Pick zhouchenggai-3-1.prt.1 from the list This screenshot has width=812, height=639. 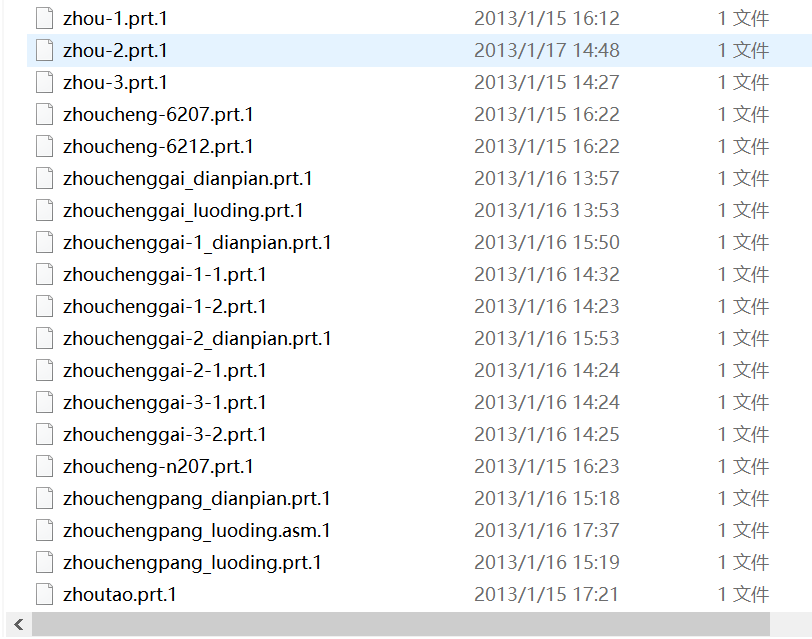pos(165,402)
